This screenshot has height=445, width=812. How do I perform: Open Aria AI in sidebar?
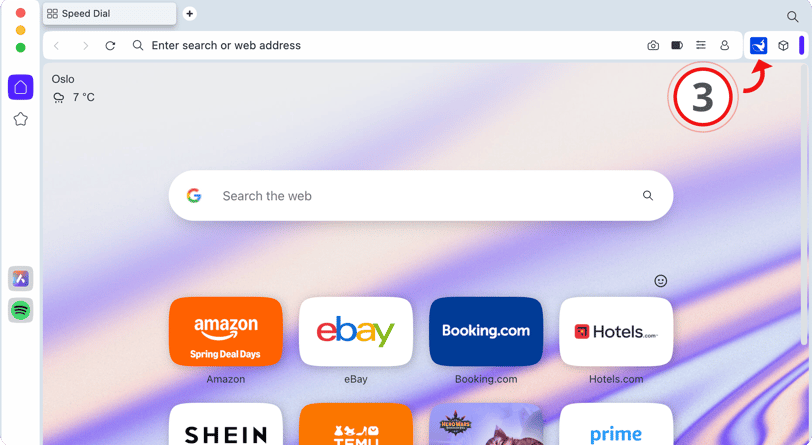click(21, 279)
